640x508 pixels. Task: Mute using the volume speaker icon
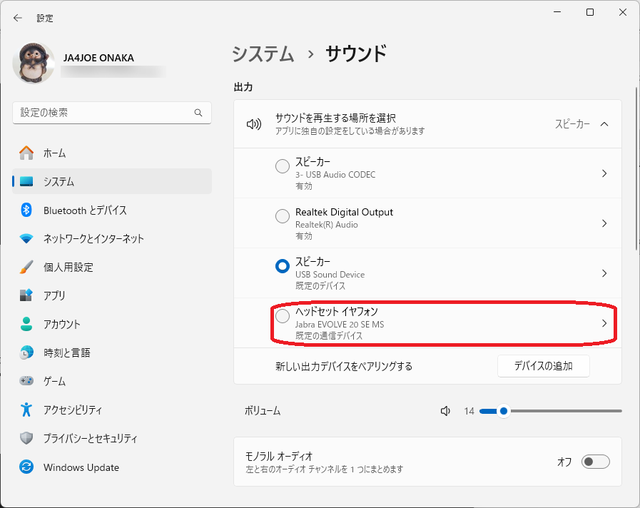[x=445, y=411]
